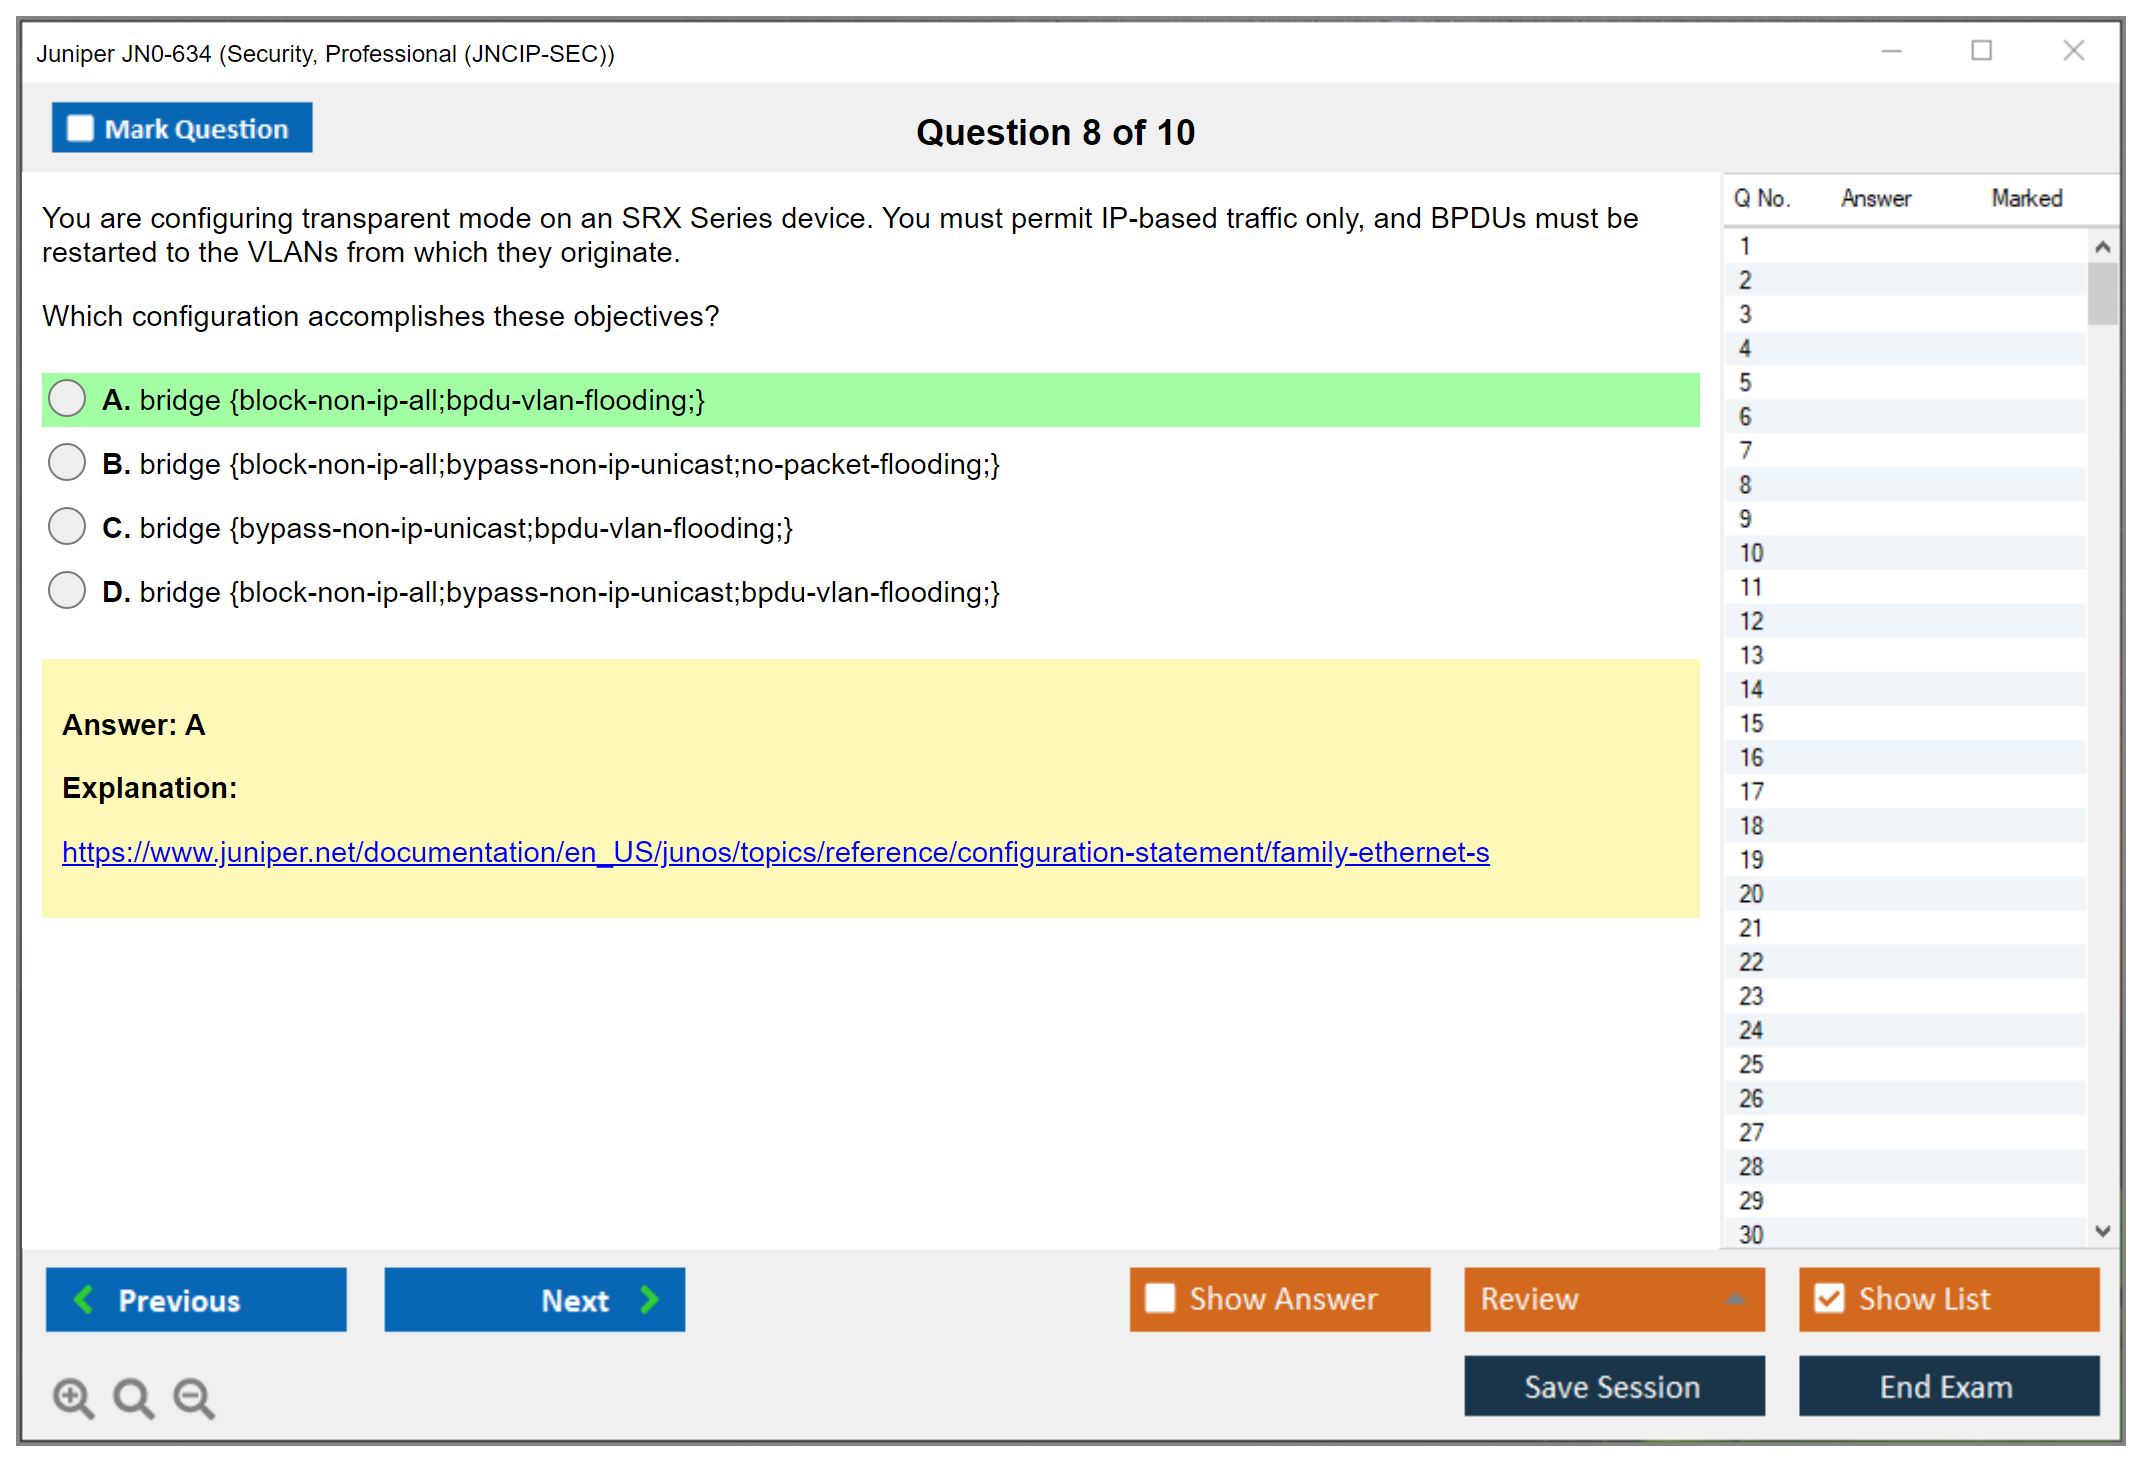2150x1470 pixels.
Task: Click the zoom out magnifier icon
Action: tap(193, 1397)
